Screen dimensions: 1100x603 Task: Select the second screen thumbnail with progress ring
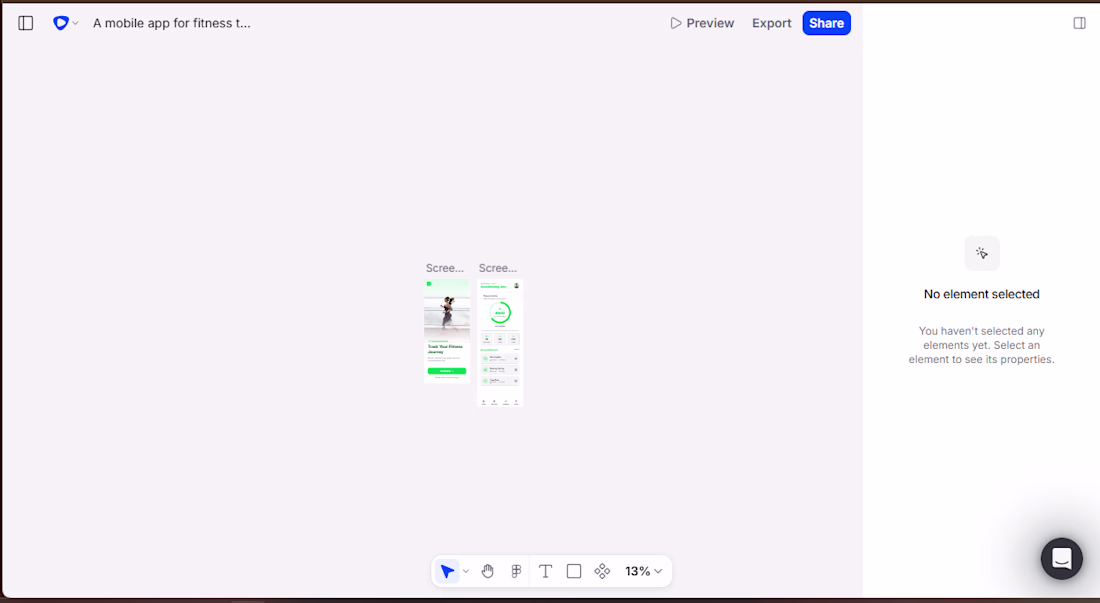point(500,343)
